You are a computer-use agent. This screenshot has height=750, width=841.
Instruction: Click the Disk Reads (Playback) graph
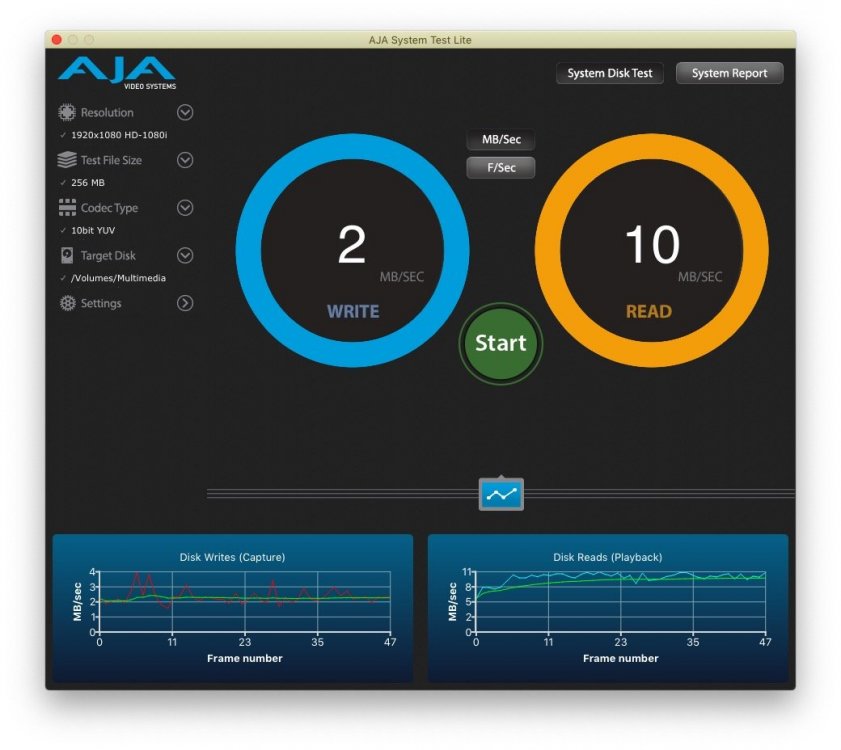pos(608,608)
